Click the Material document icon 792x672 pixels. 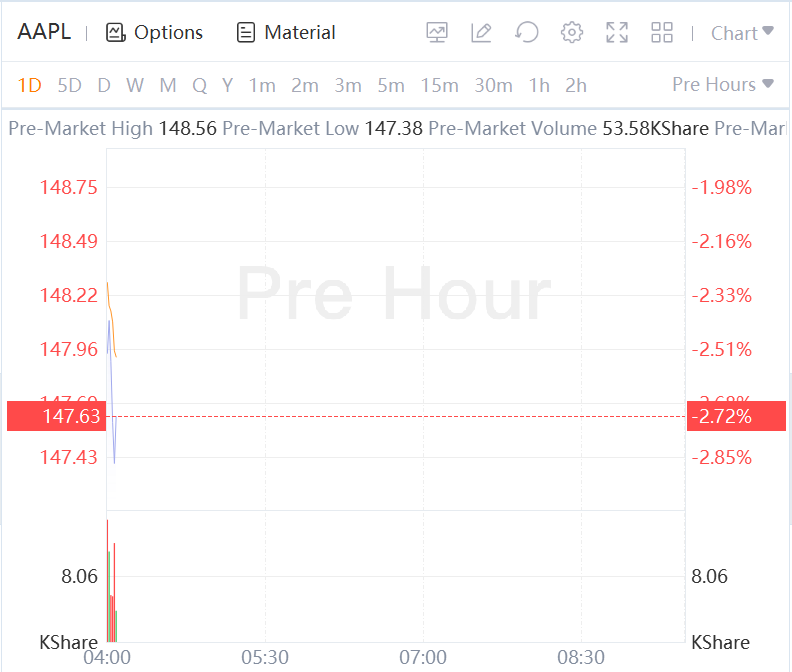(246, 33)
